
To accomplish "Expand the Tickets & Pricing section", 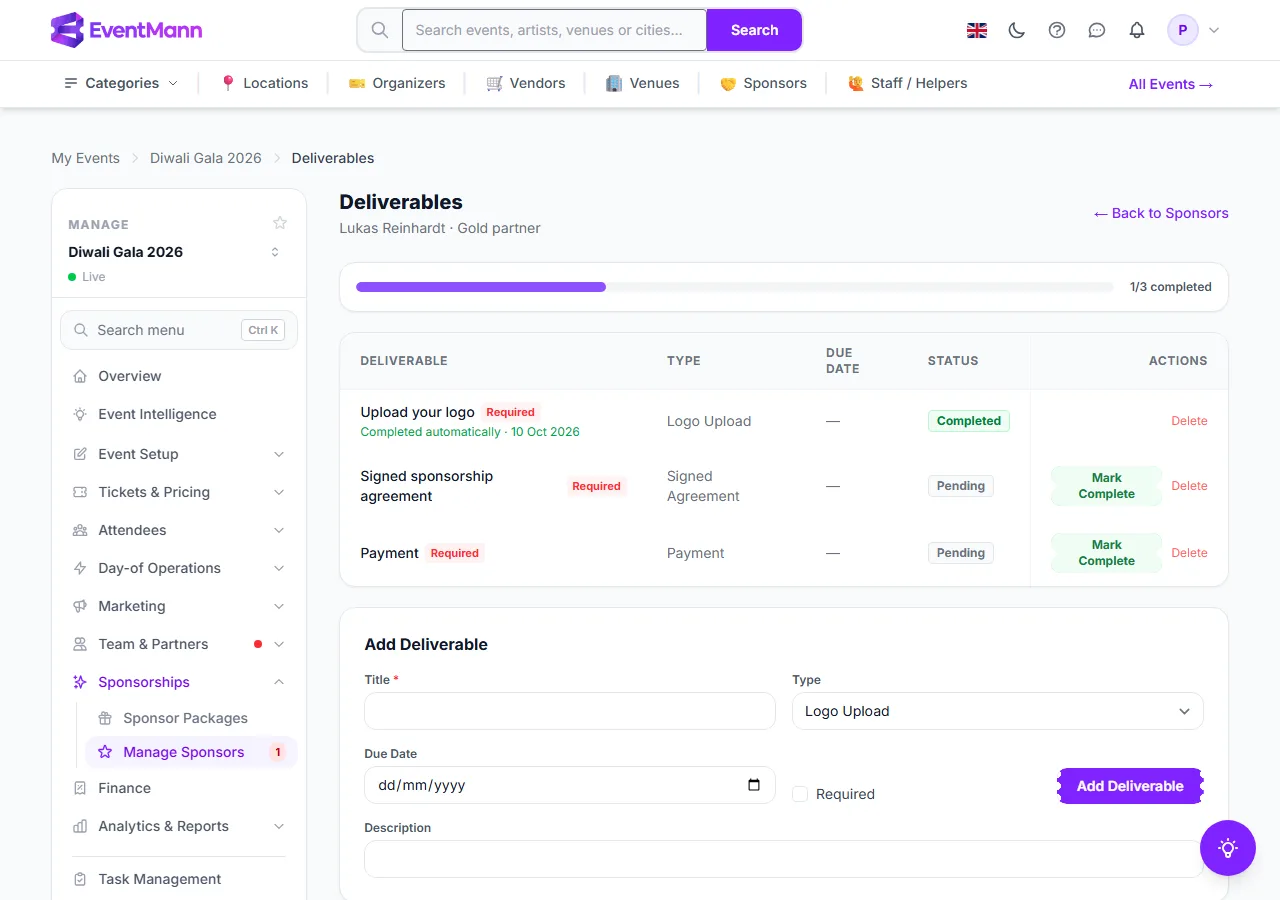I will tap(179, 492).
